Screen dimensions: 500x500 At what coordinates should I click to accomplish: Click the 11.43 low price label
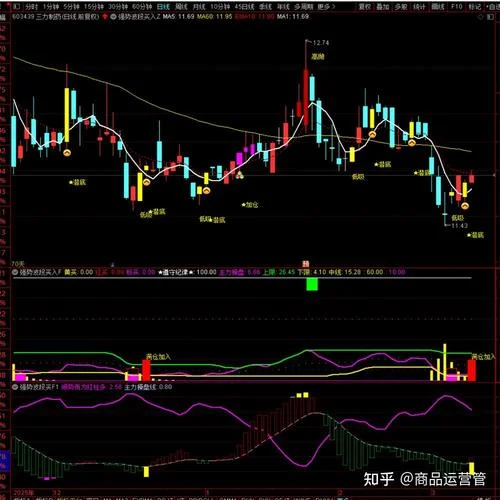(x=459, y=226)
